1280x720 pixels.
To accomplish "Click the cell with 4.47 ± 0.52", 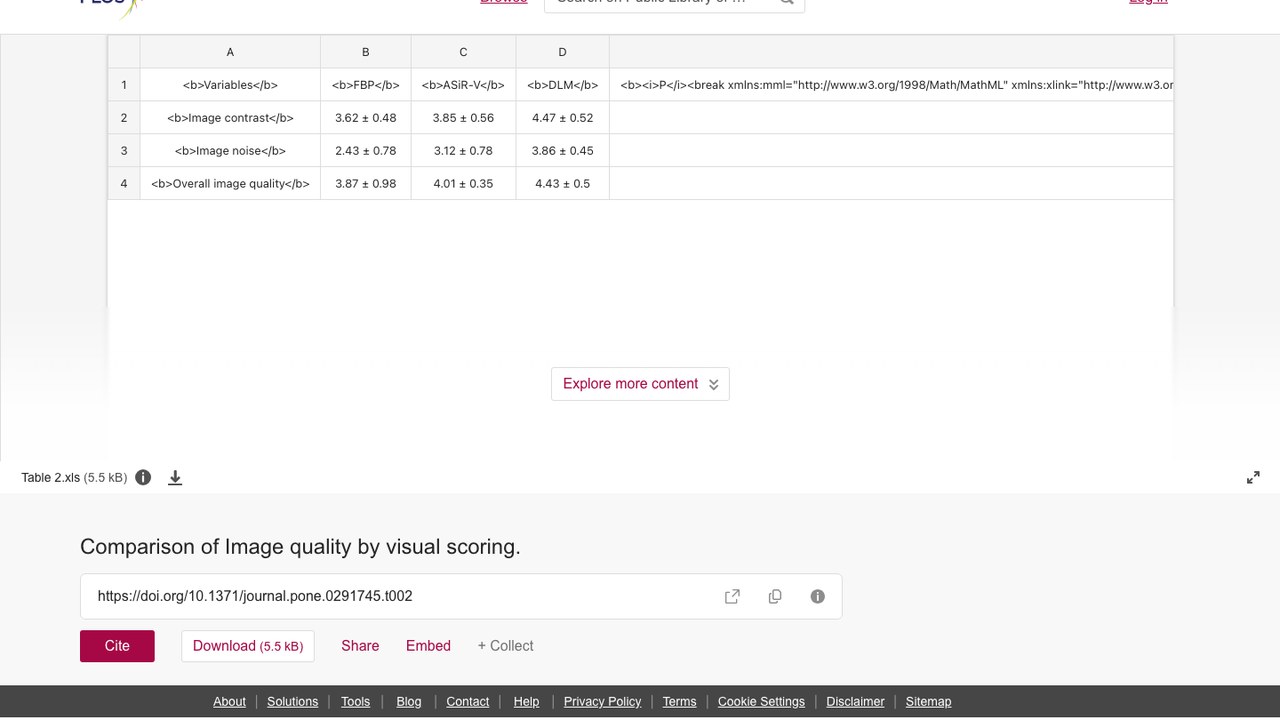I will pyautogui.click(x=562, y=118).
